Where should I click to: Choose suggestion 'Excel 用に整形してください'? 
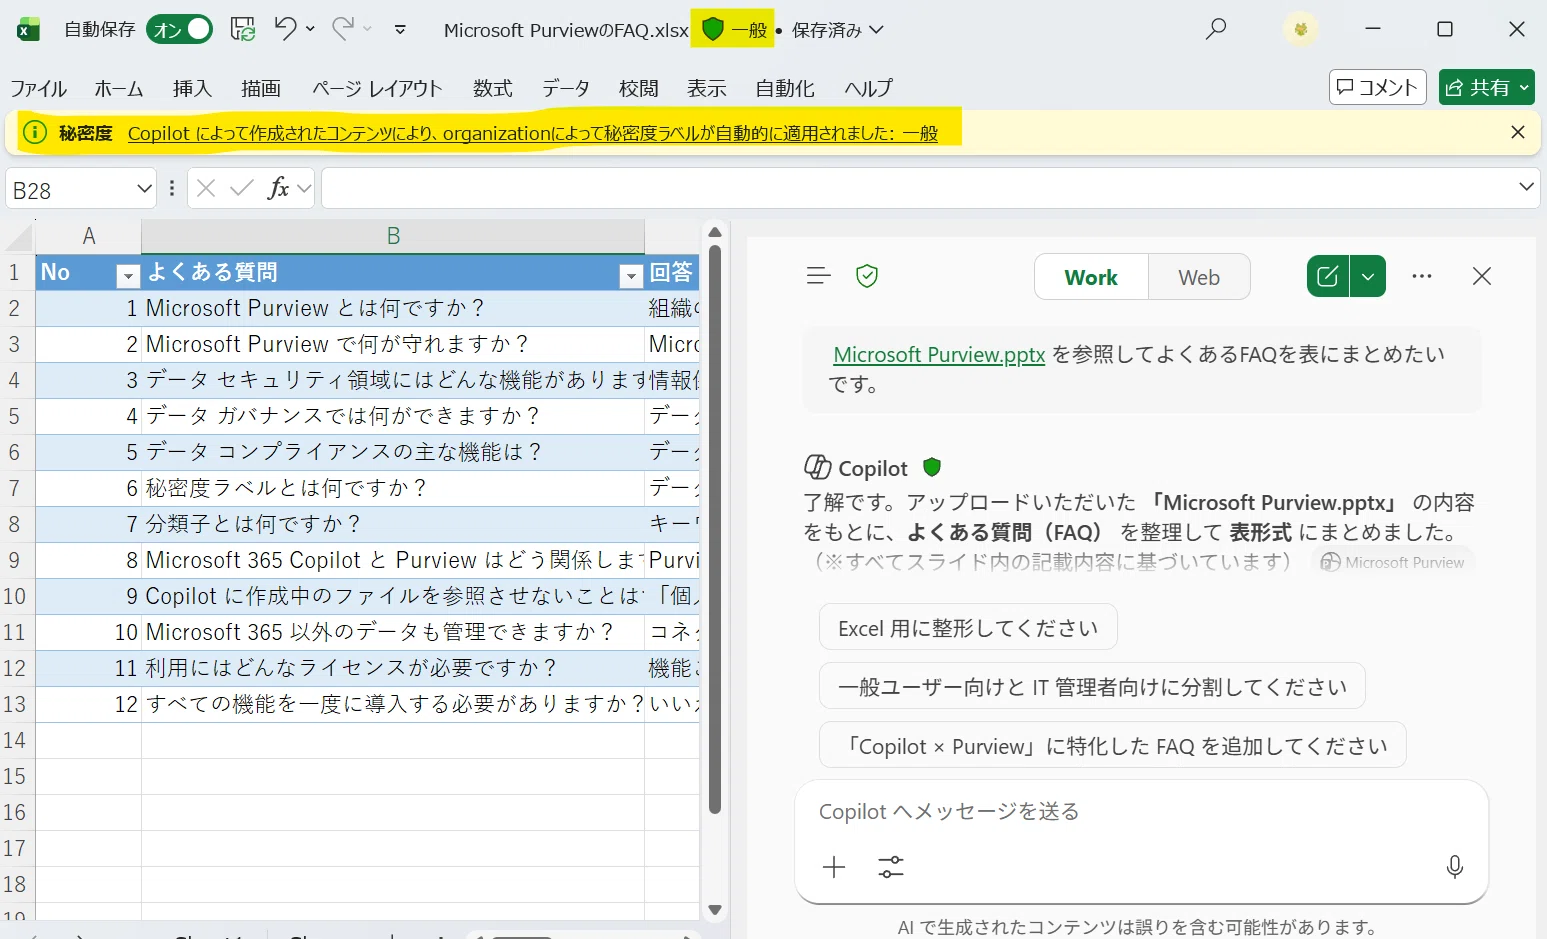[x=968, y=628]
